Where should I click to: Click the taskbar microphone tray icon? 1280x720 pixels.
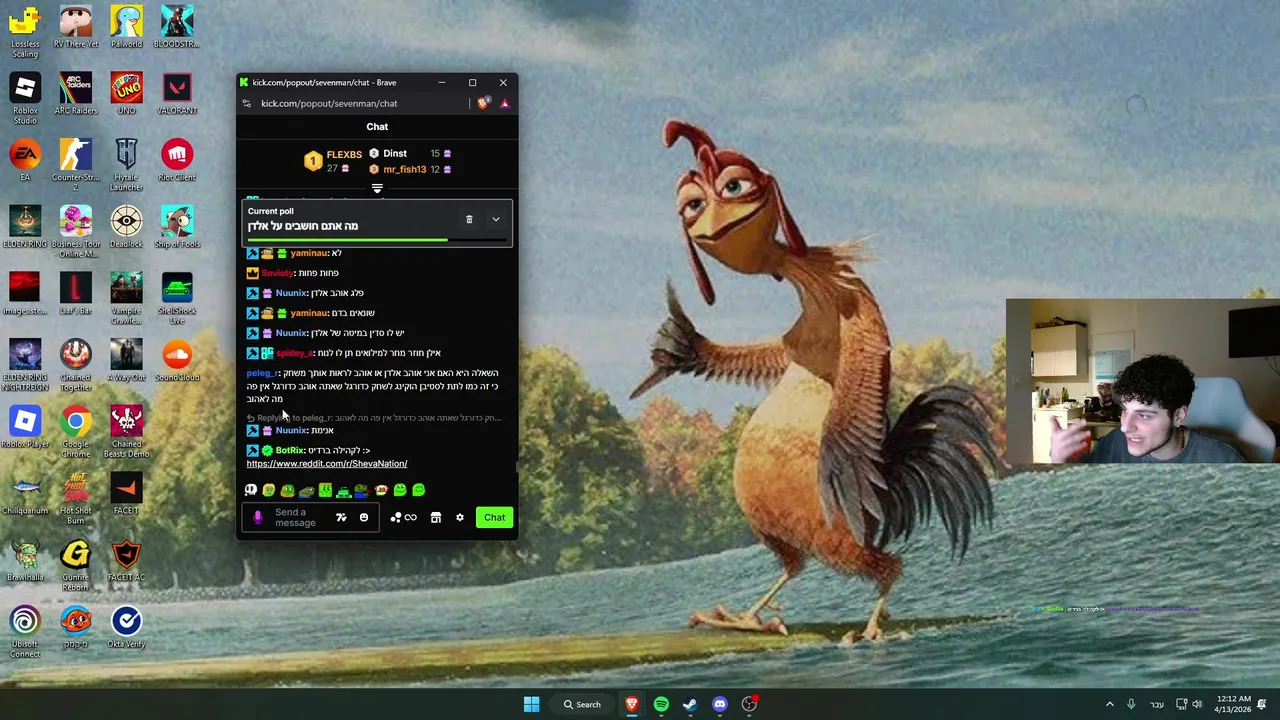pyautogui.click(x=1131, y=704)
